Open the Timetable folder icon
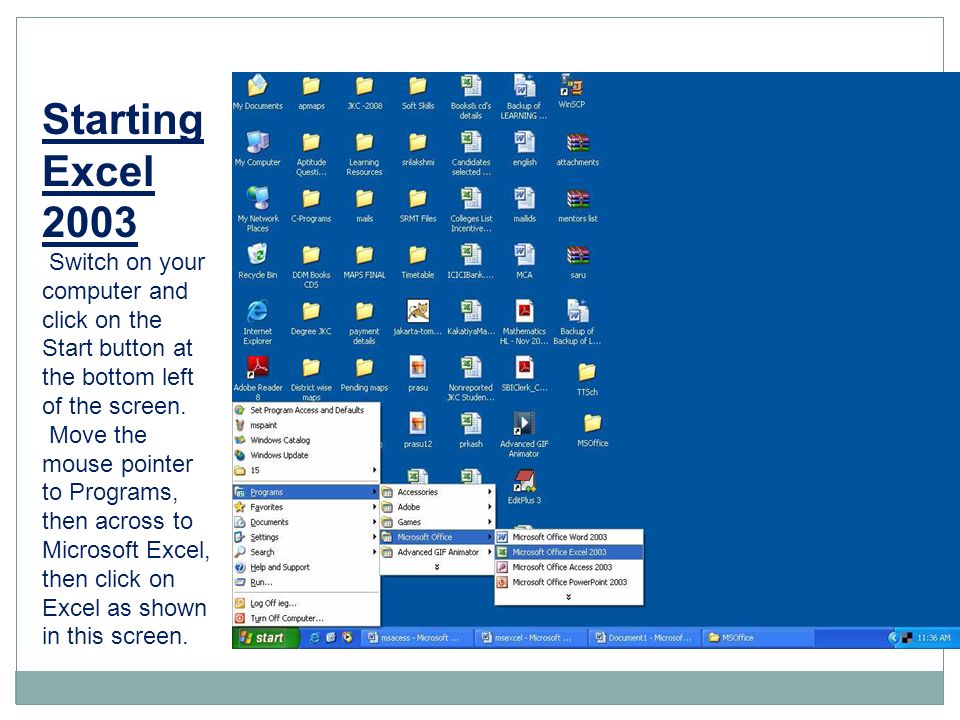This screenshot has height=720, width=960. point(418,261)
